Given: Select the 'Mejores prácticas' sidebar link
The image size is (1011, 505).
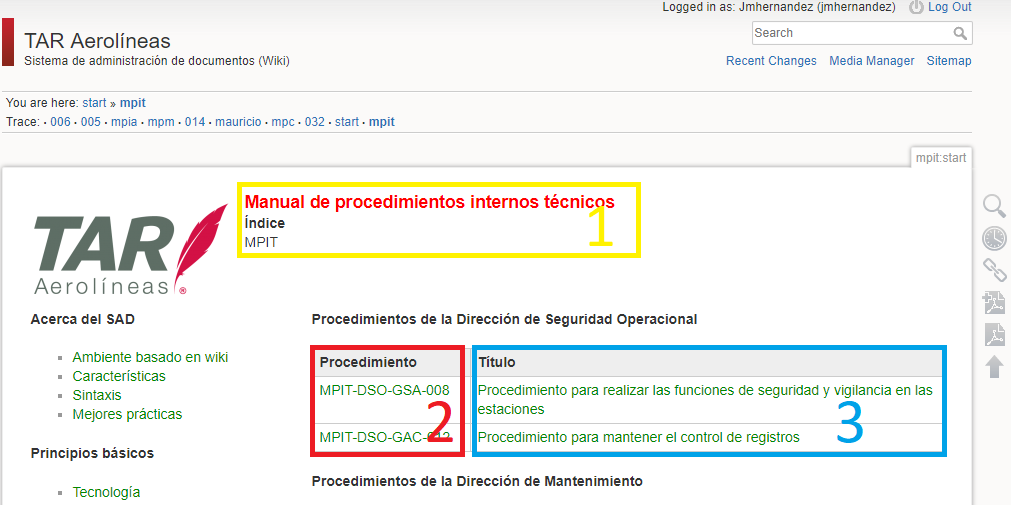Looking at the screenshot, I should [127, 414].
